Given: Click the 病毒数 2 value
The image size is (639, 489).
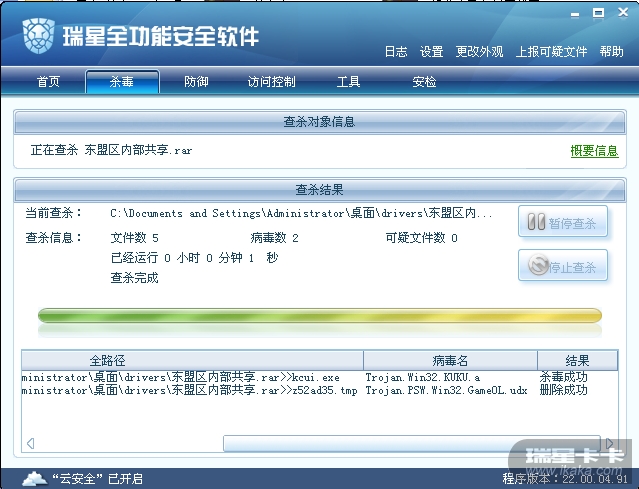Looking at the screenshot, I should coord(274,238).
